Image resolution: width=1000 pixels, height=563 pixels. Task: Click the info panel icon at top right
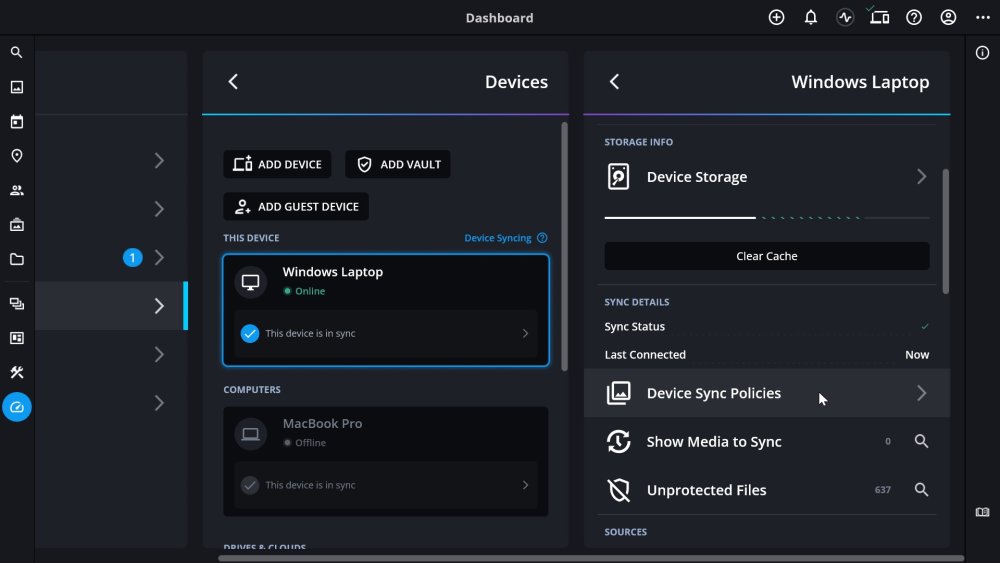coord(982,53)
